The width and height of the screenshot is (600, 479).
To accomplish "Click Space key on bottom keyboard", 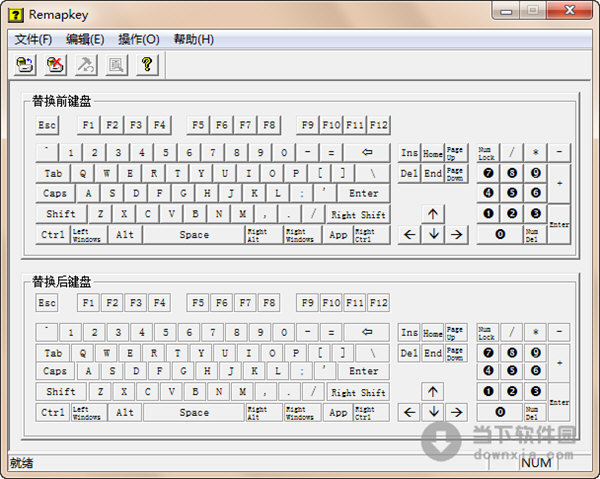I will (194, 412).
